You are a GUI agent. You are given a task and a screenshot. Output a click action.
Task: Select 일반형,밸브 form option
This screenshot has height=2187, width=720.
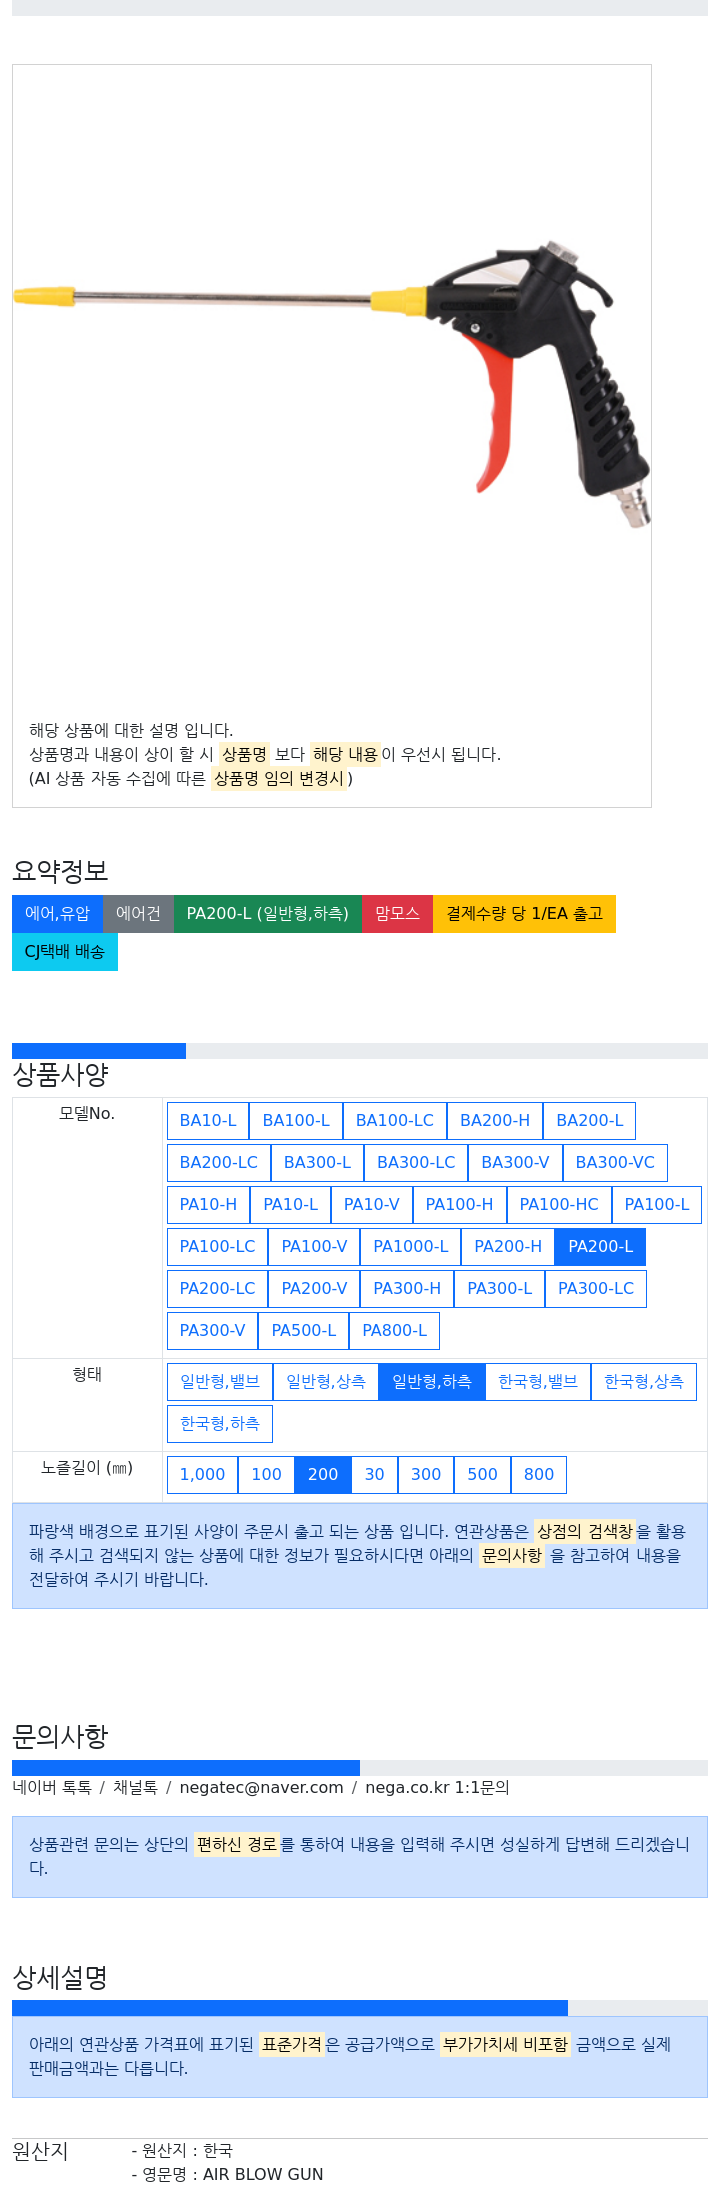[220, 1382]
